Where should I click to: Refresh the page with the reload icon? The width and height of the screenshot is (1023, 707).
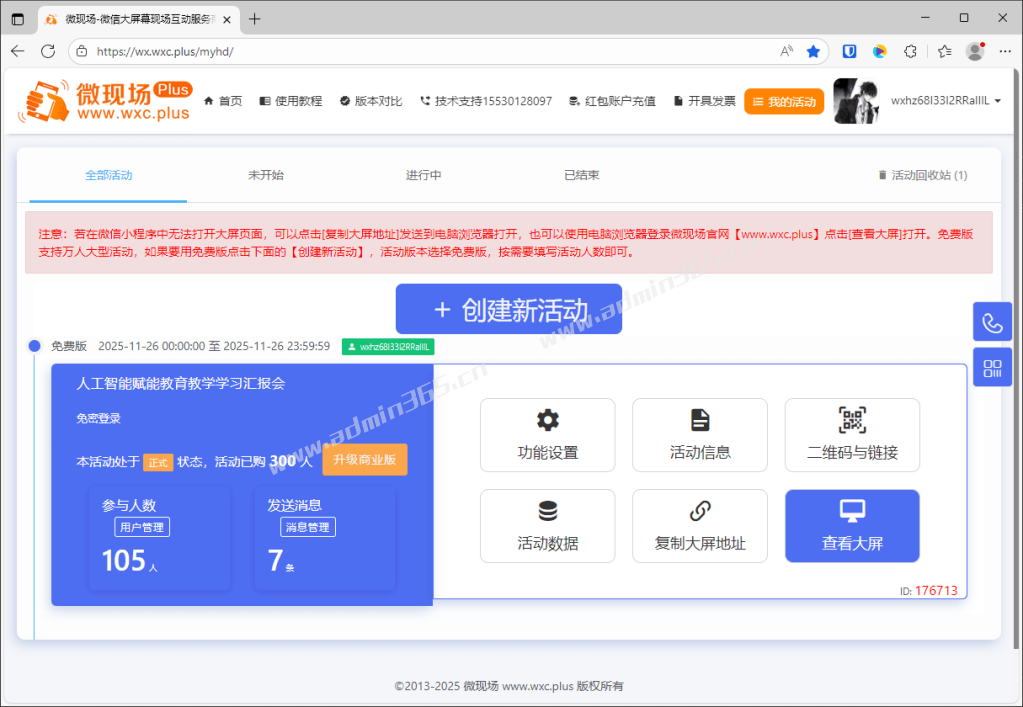pyautogui.click(x=48, y=51)
